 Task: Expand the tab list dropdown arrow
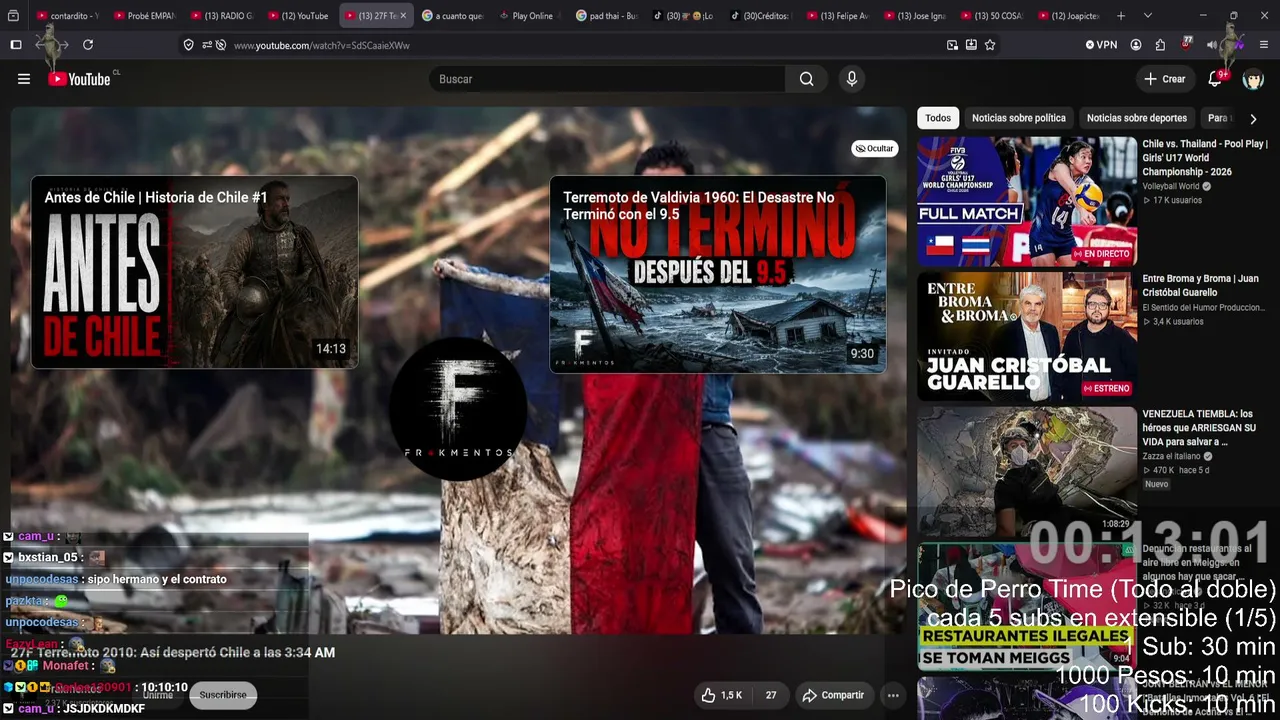[1147, 16]
